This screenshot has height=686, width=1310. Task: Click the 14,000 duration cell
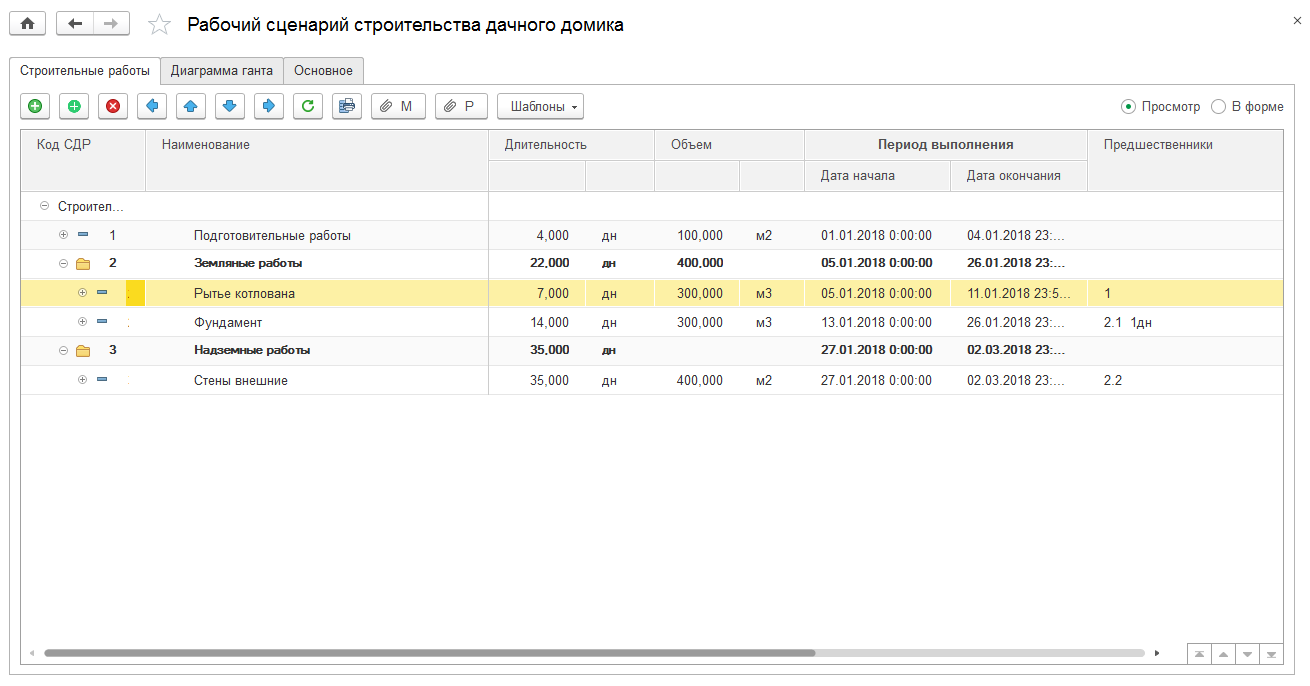pos(537,323)
